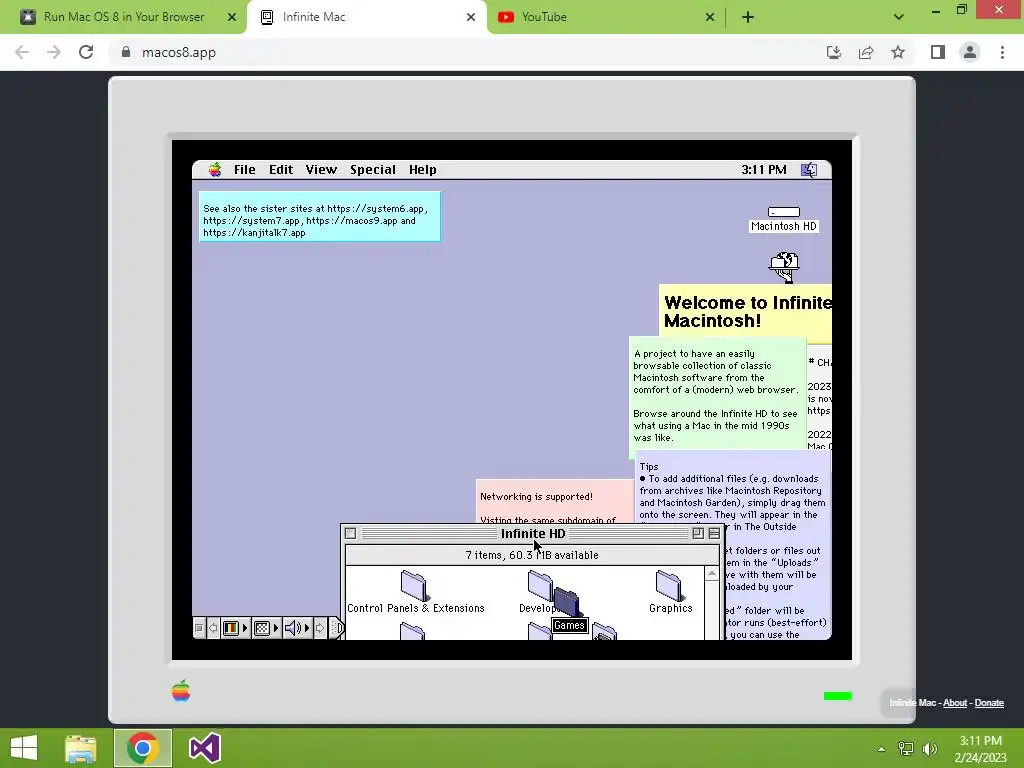Open the Windows volume tray icon
Screen dimensions: 1024x768
tap(930, 749)
